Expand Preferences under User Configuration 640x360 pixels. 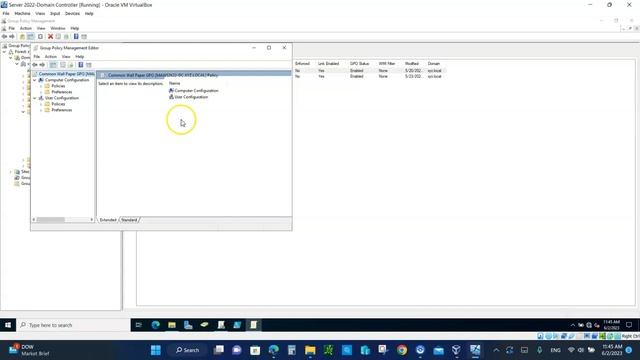(x=41, y=110)
